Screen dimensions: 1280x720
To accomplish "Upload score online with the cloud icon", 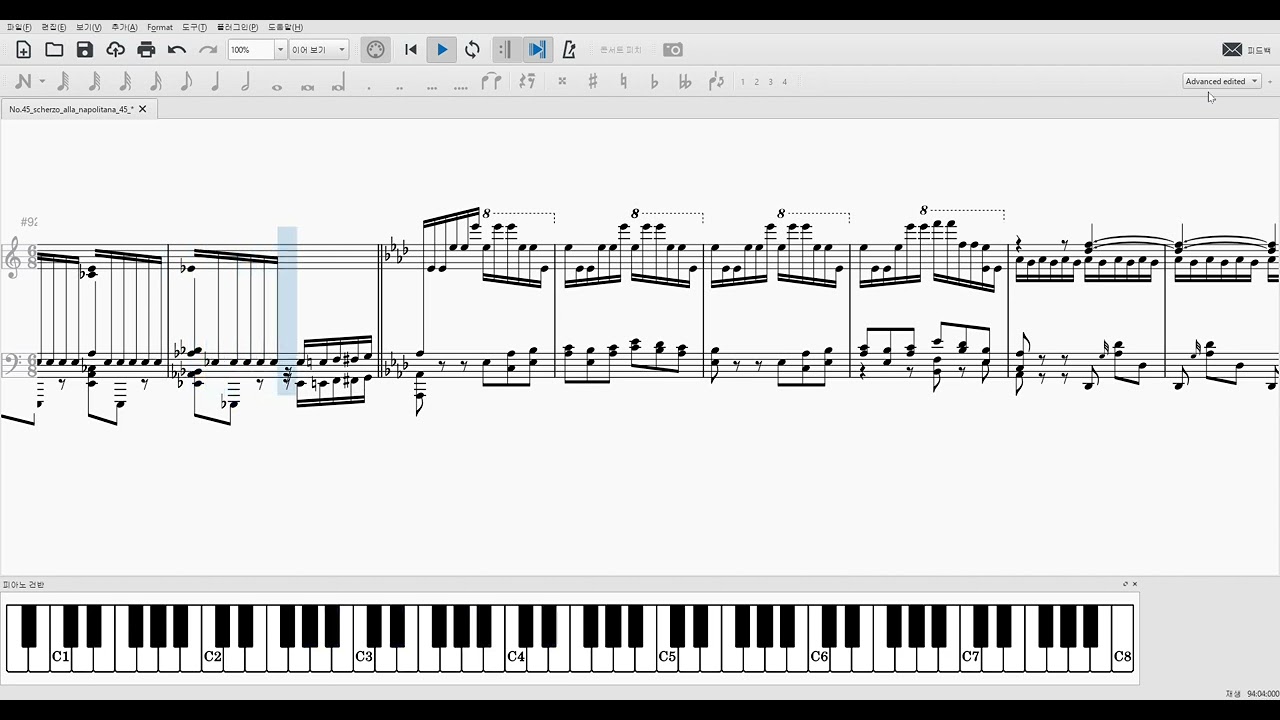I will pos(116,49).
